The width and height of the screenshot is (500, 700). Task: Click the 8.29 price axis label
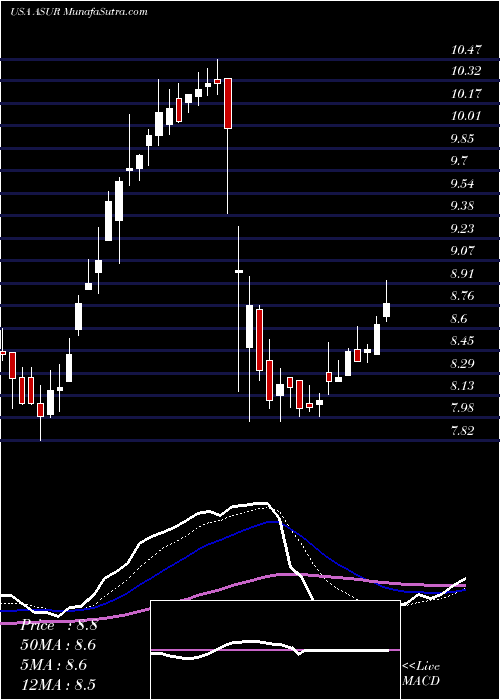click(463, 363)
